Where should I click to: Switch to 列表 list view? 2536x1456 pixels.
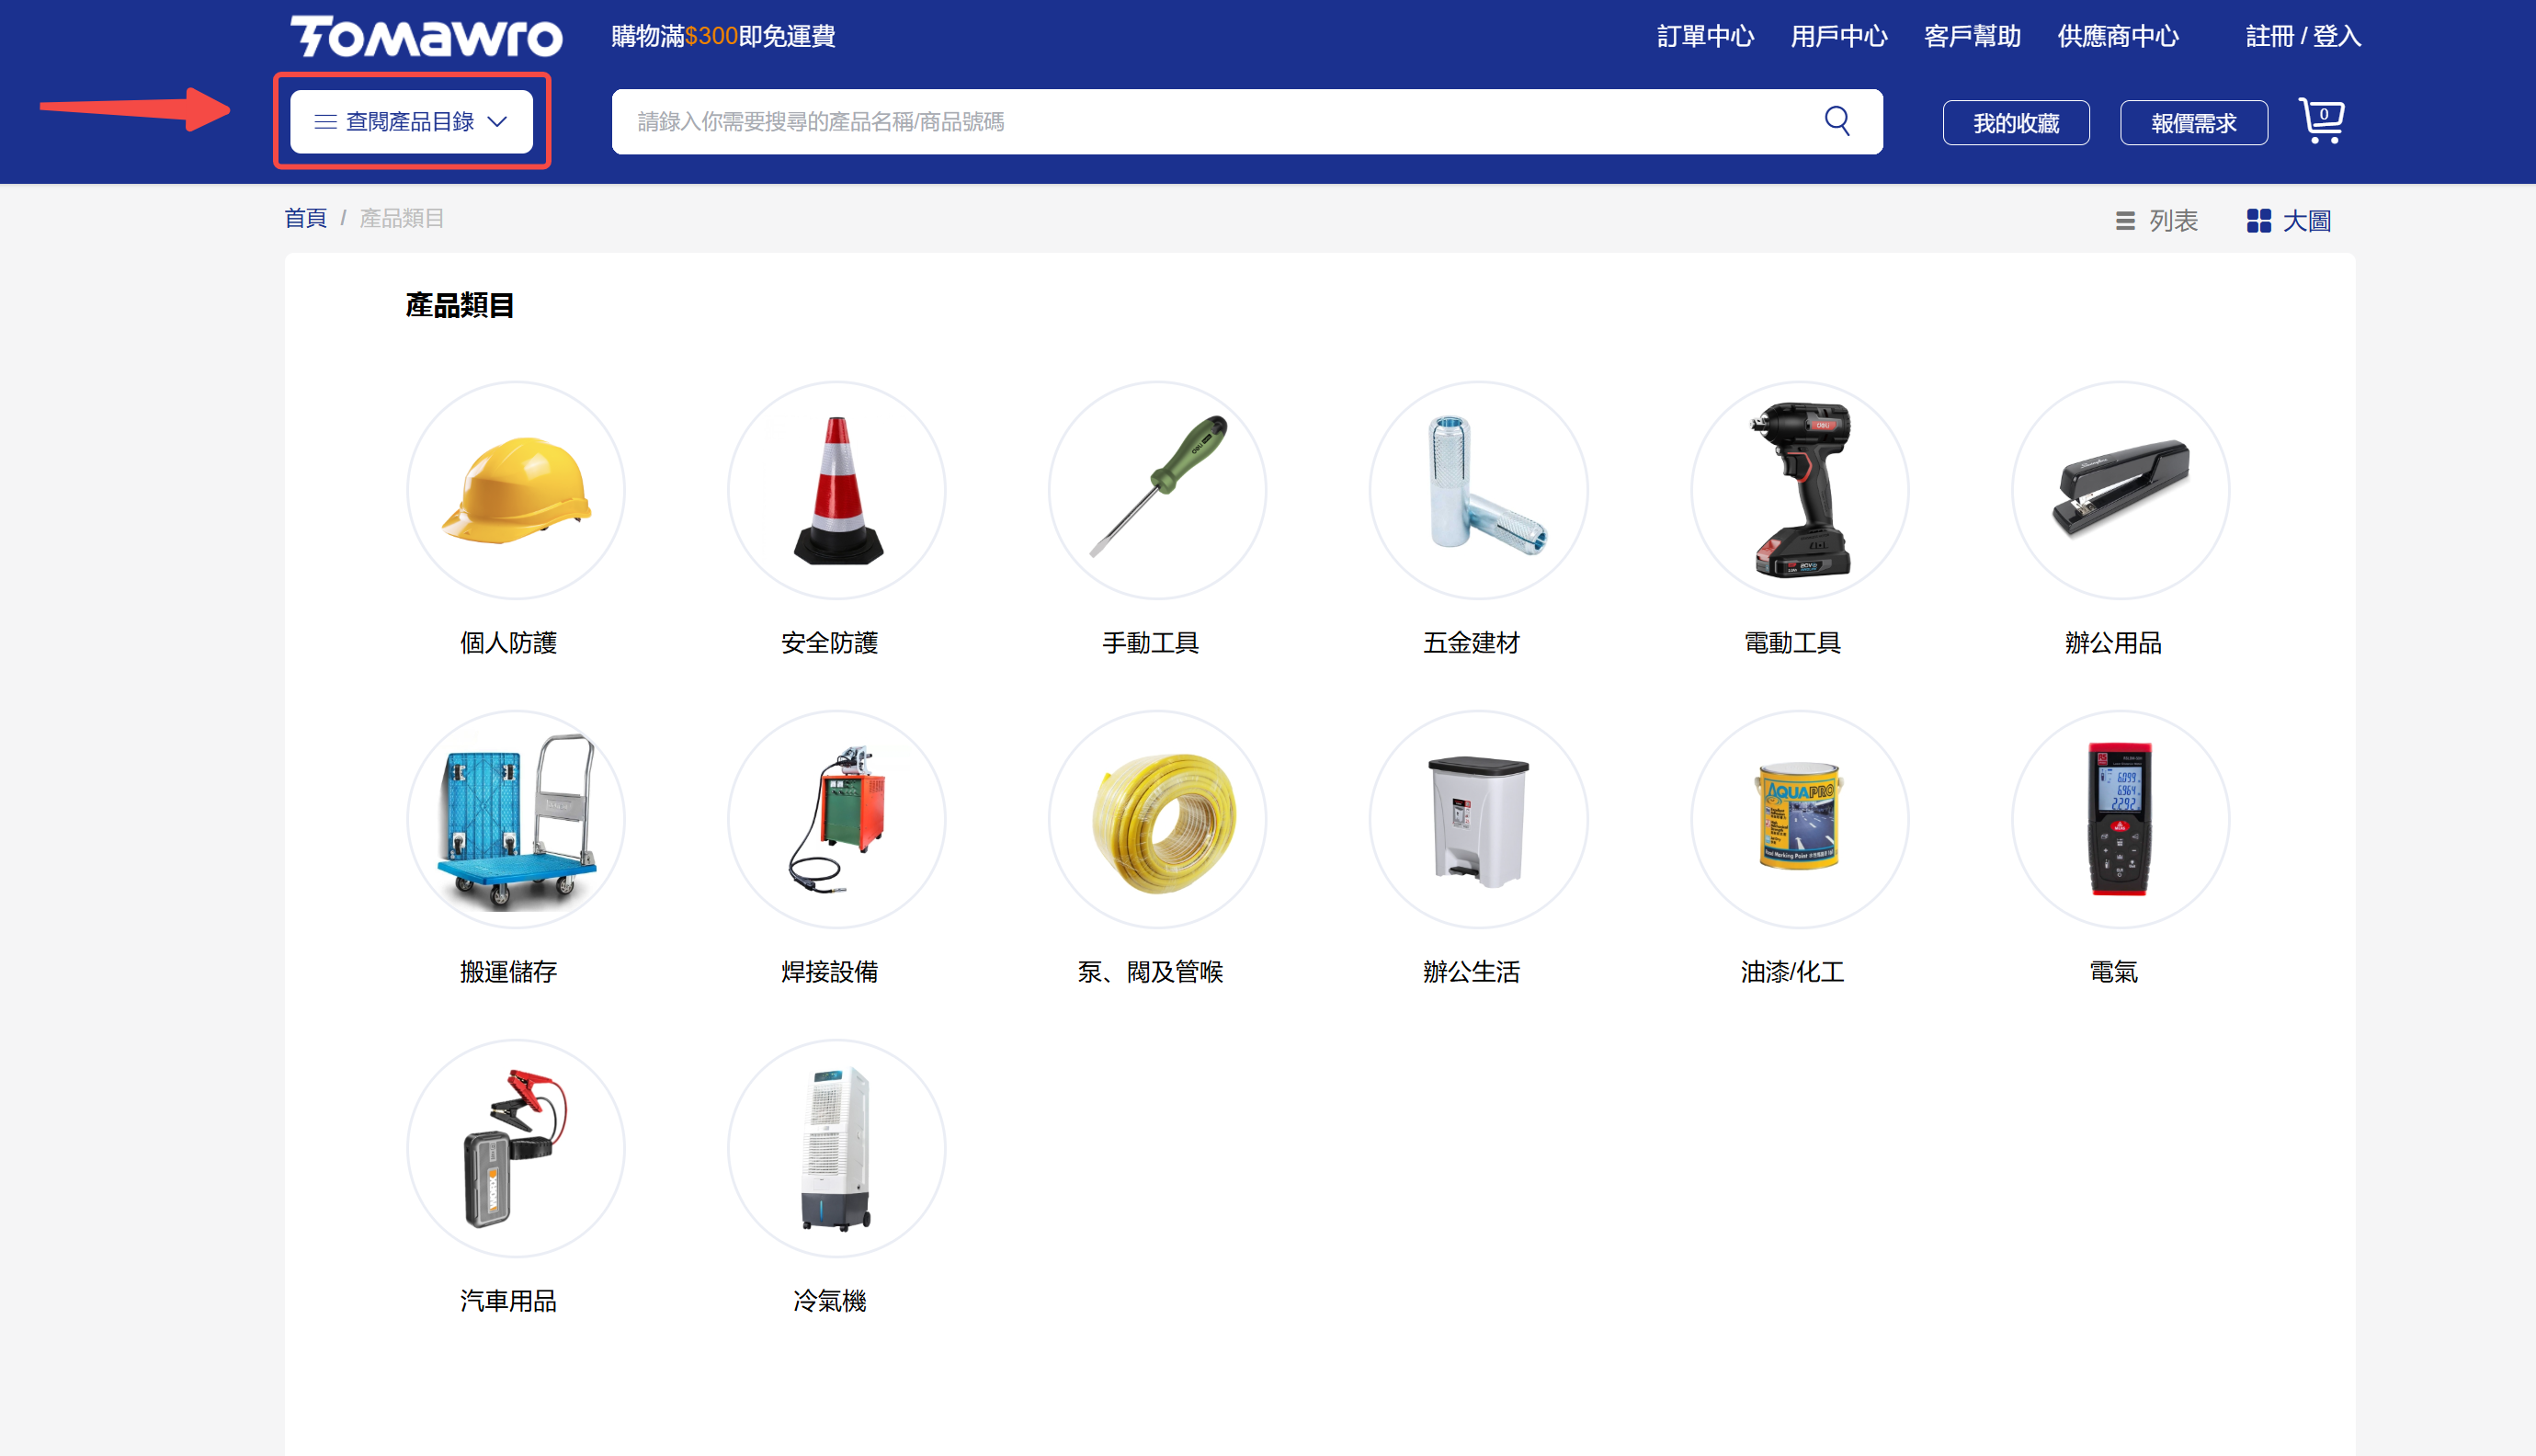pos(2157,221)
